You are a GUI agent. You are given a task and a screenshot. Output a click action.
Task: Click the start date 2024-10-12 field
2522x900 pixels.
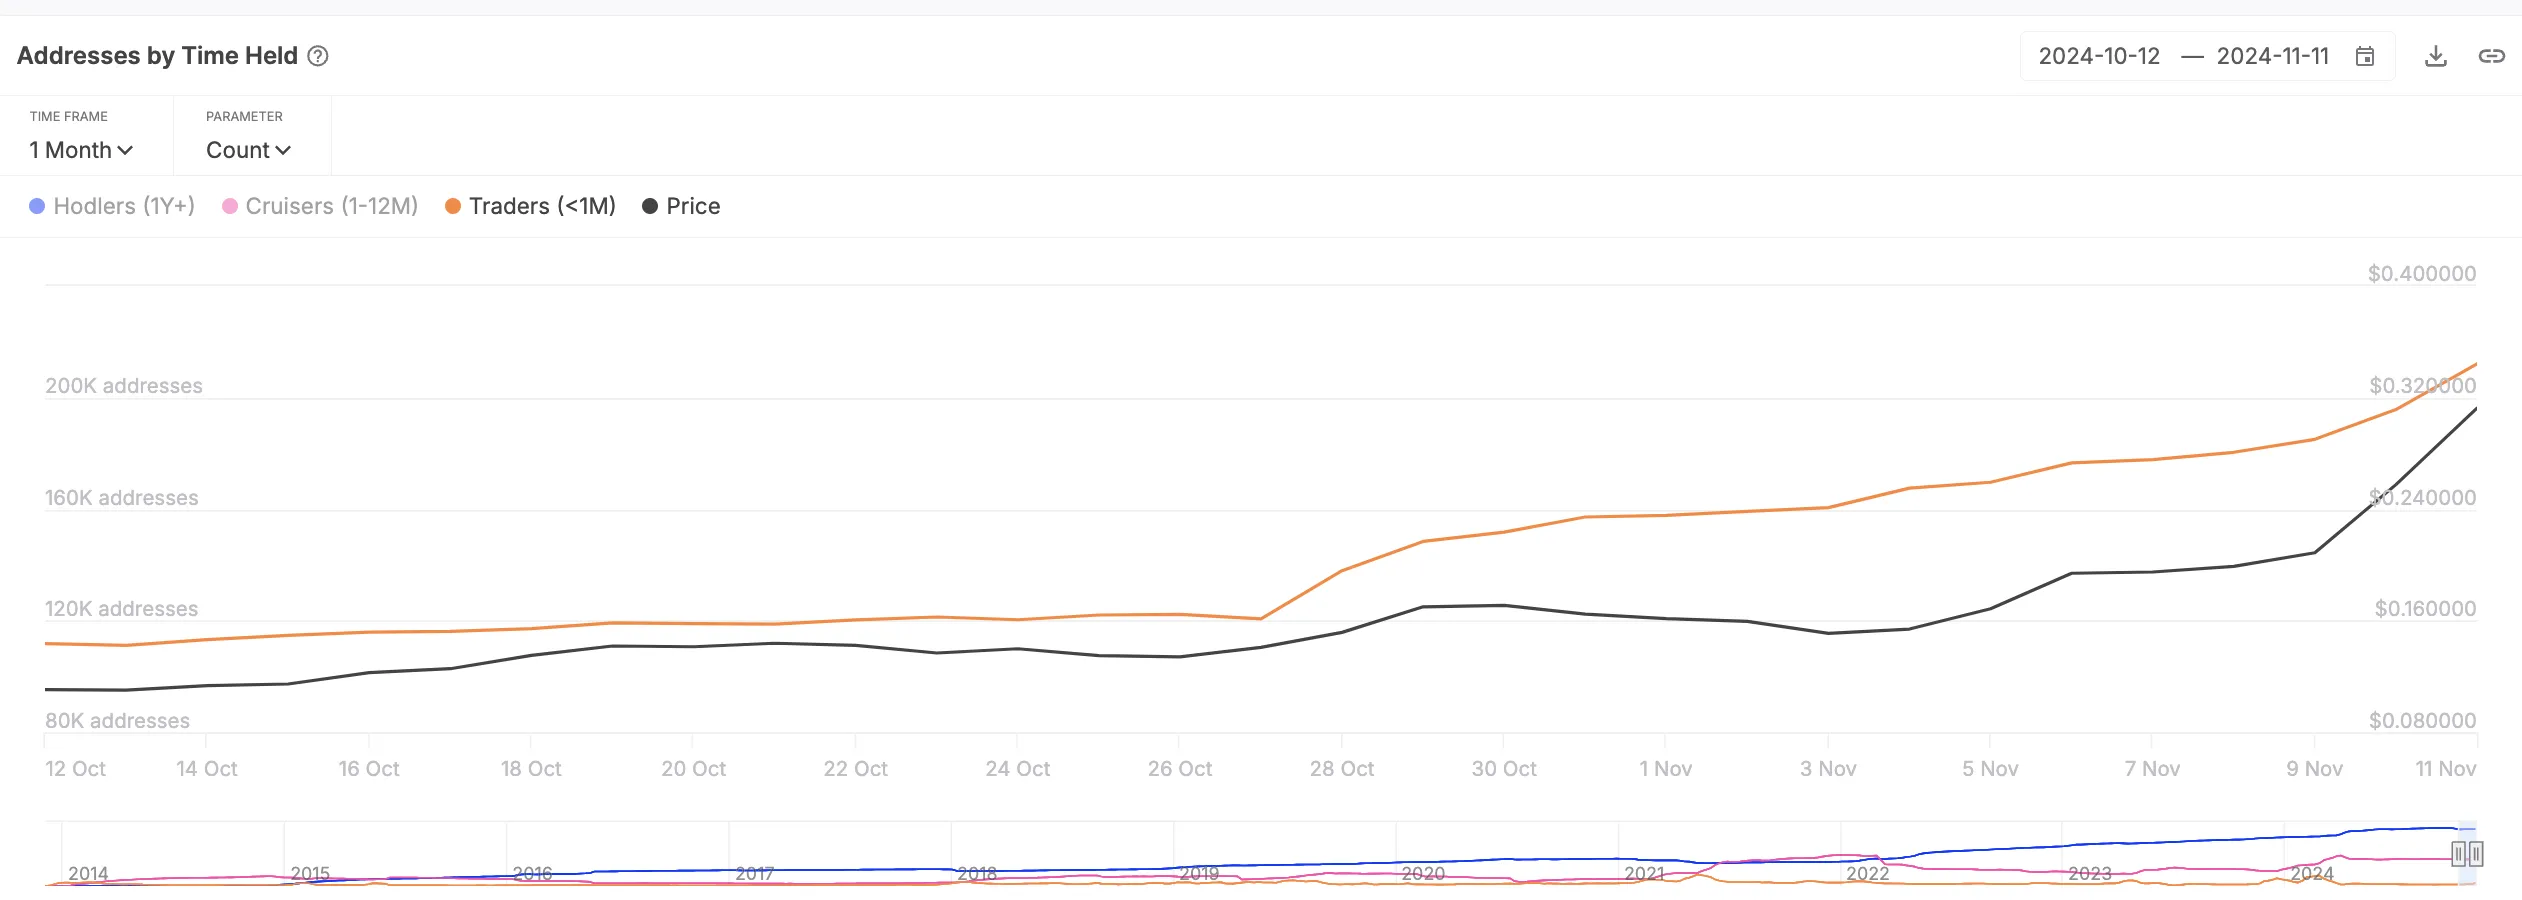pyautogui.click(x=2099, y=56)
